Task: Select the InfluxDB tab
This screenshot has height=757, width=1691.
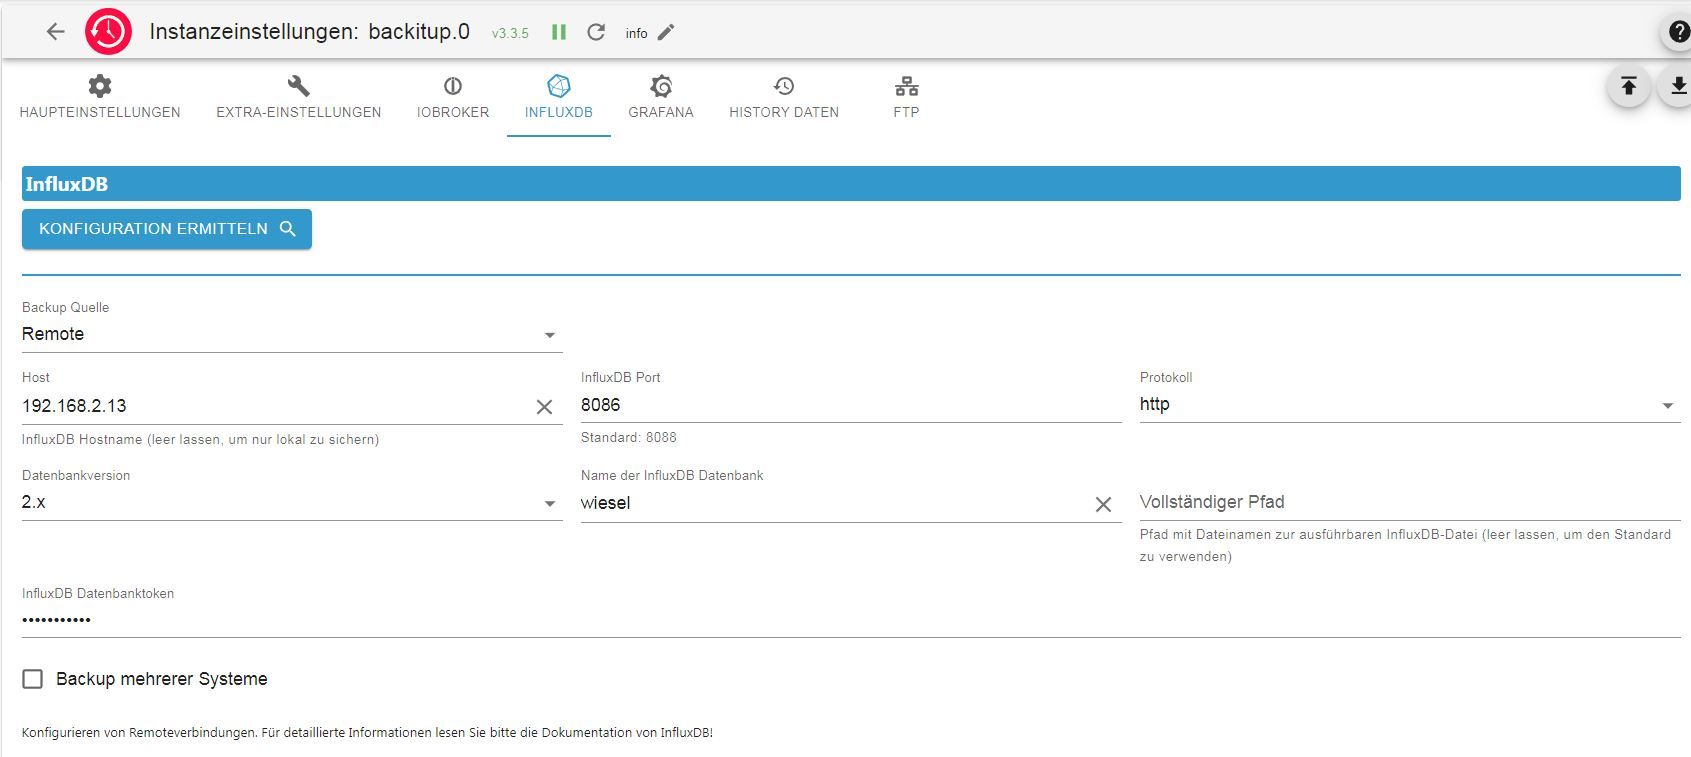Action: click(559, 98)
